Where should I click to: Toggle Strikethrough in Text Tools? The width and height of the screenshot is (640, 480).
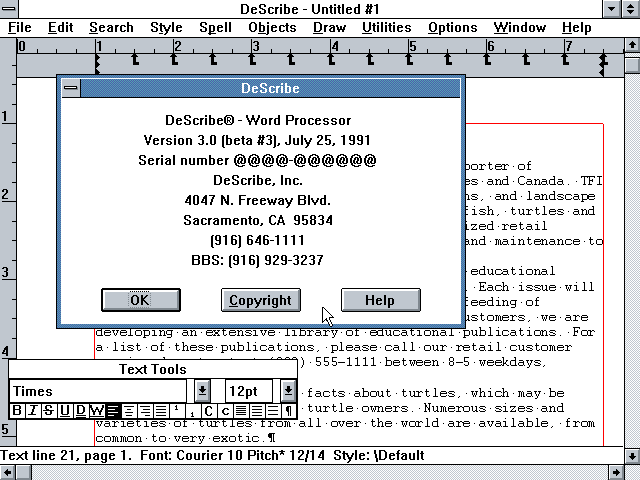[49, 410]
